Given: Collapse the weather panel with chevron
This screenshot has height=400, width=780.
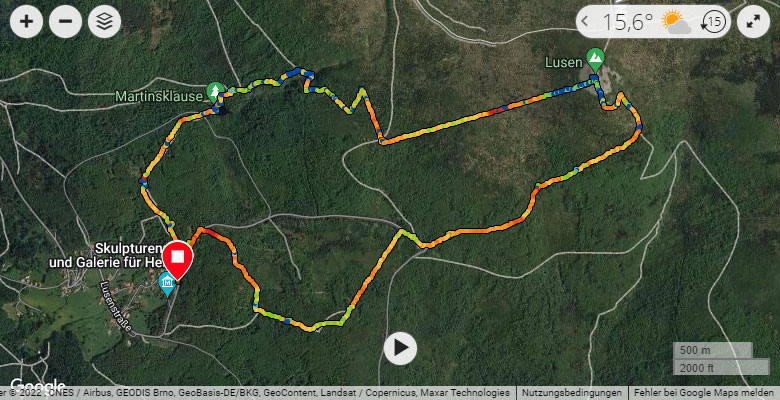Looking at the screenshot, I should [585, 21].
